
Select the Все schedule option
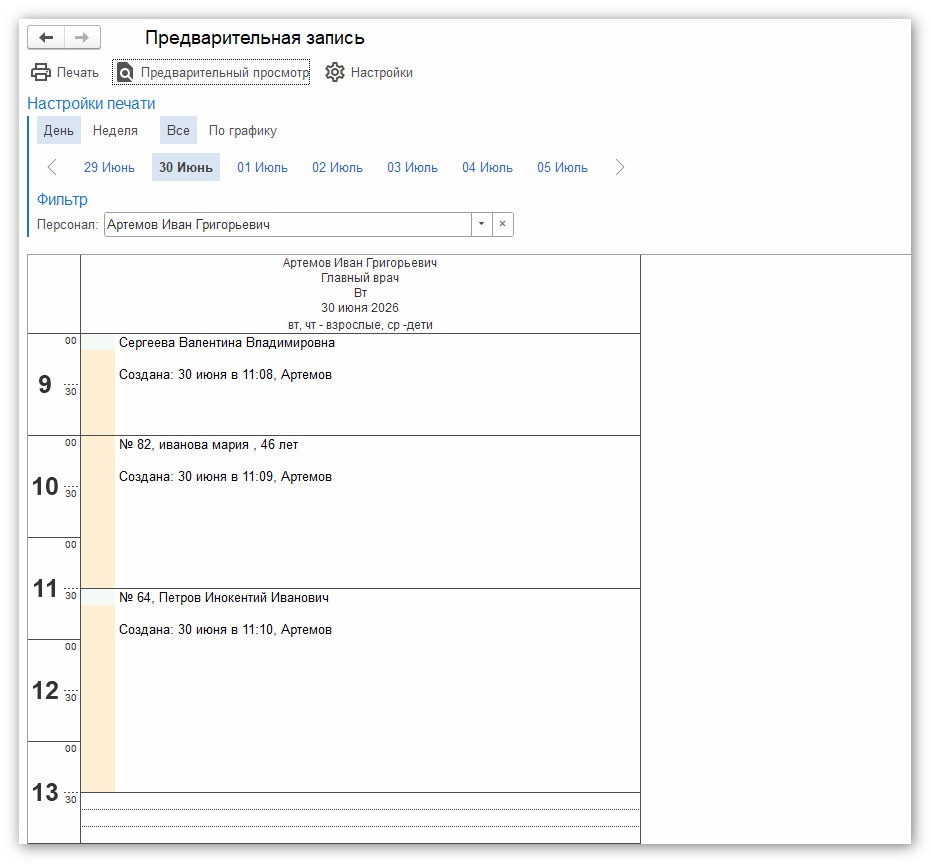[x=178, y=131]
